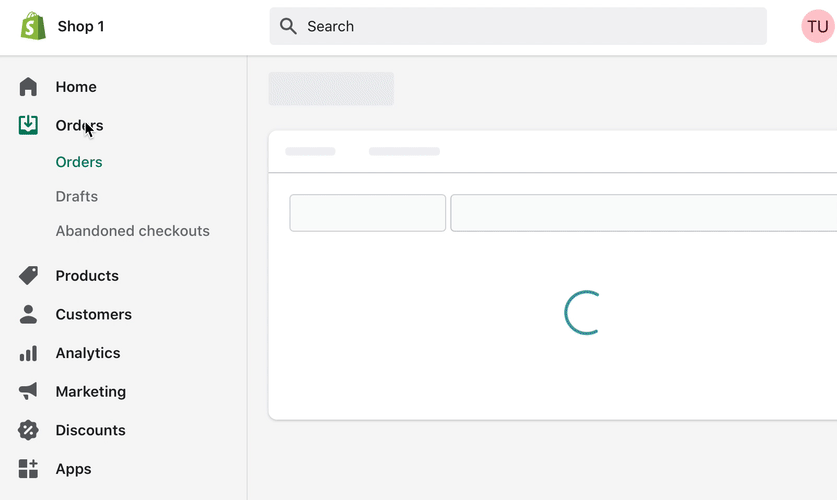Open the Marketing section
Viewport: 837px width, 500px height.
coord(91,392)
